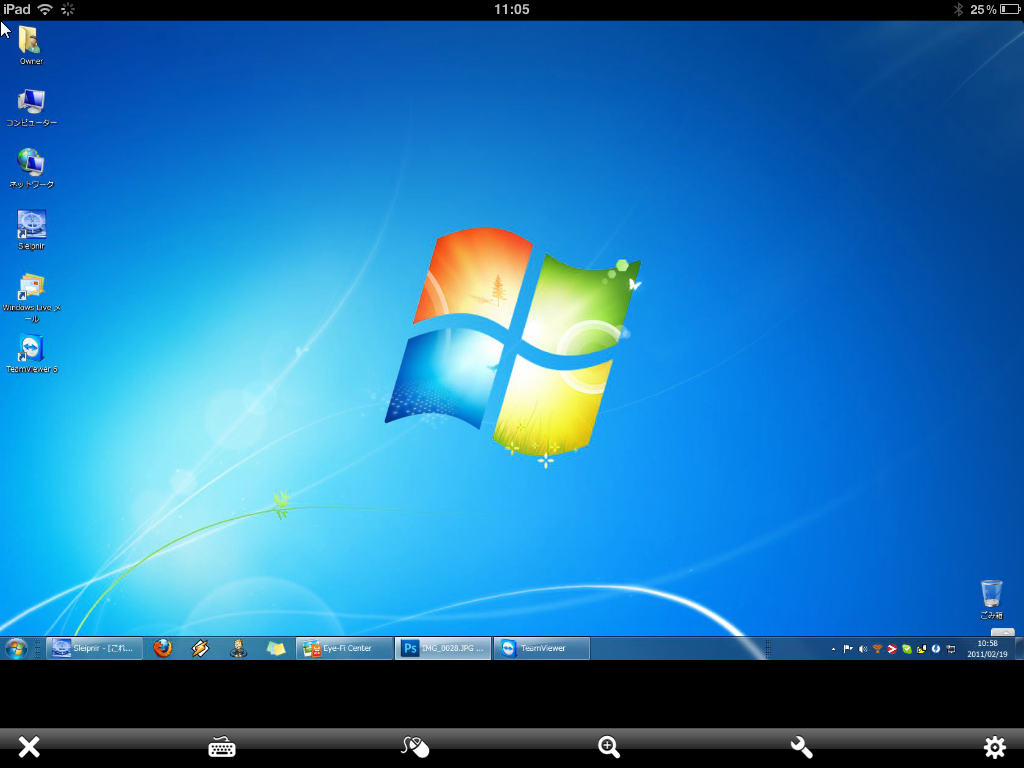
Task: Expand the small tab above the clock
Action: [1002, 632]
